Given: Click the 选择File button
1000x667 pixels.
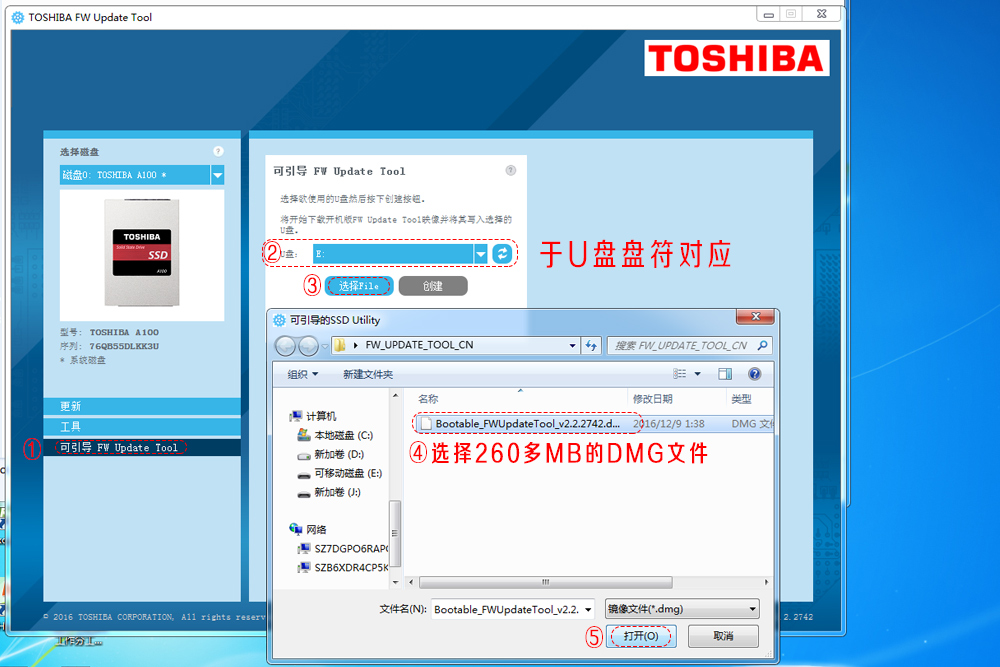Looking at the screenshot, I should [359, 286].
